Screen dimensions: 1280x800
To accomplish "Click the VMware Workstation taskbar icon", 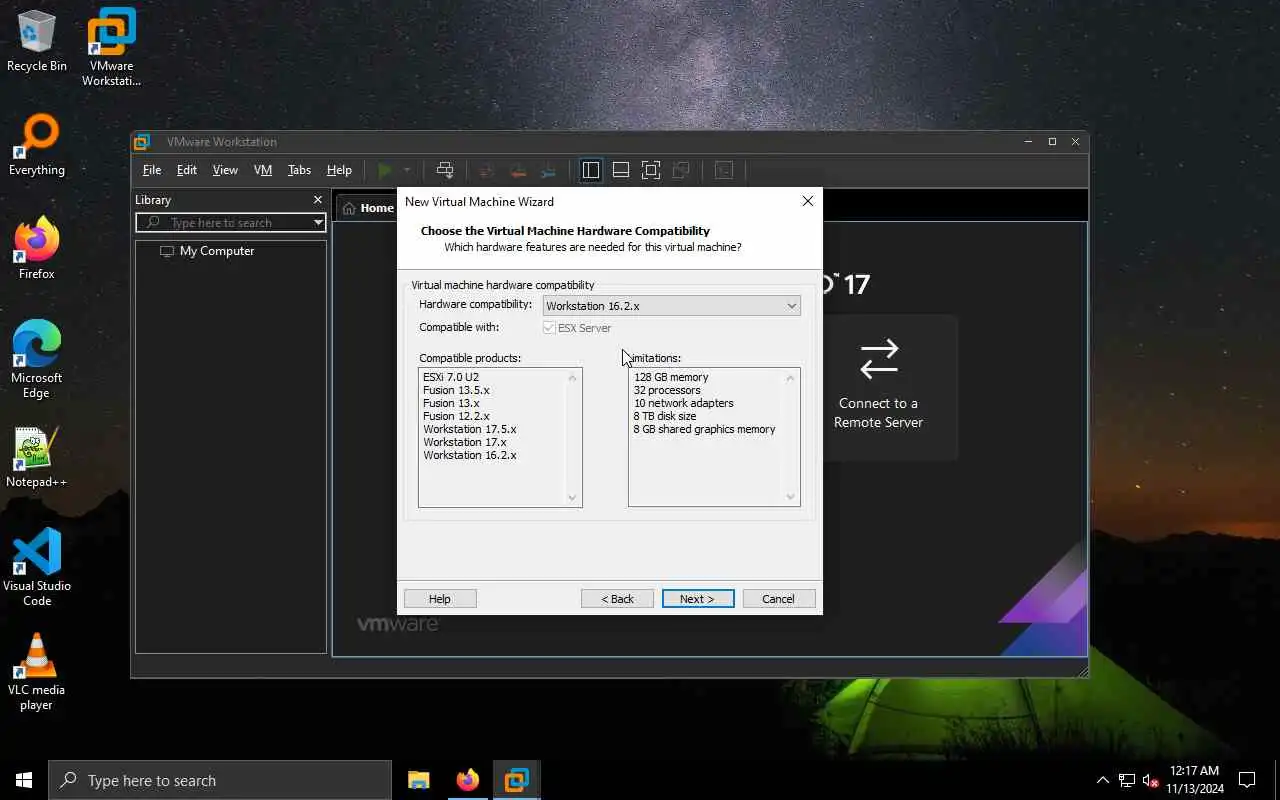I will [516, 780].
